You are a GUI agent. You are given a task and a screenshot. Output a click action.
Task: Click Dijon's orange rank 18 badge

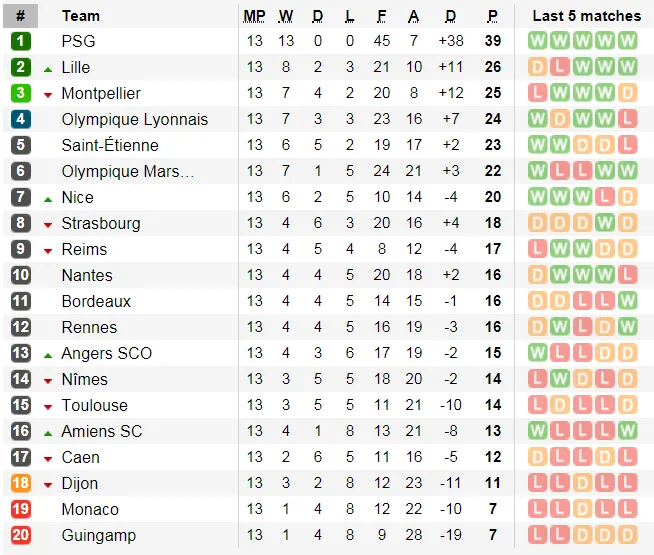(x=21, y=483)
